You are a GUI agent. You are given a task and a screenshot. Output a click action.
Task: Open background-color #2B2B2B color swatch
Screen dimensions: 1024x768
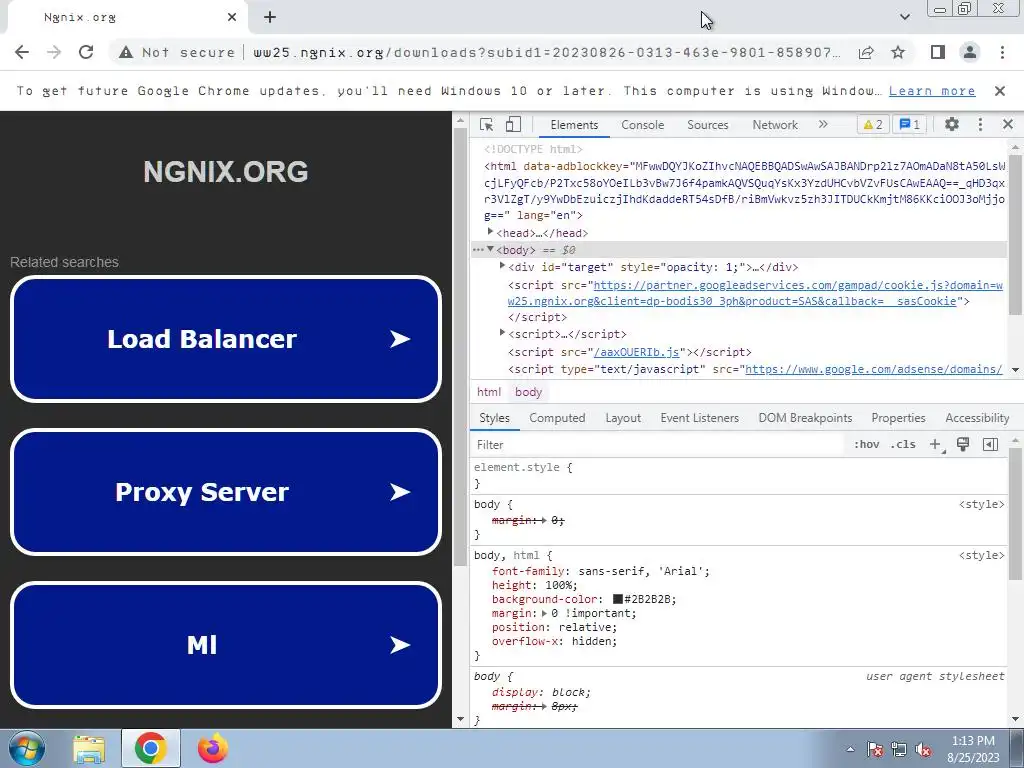618,599
